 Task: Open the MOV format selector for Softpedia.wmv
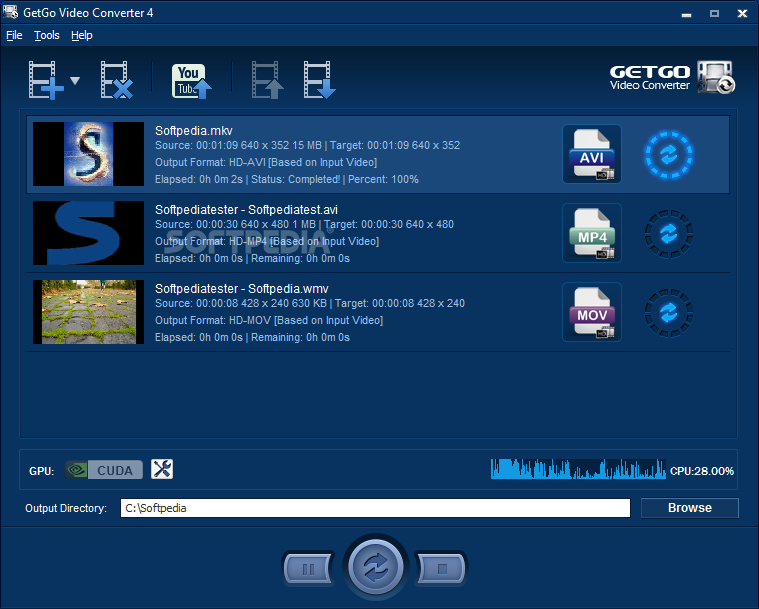592,312
